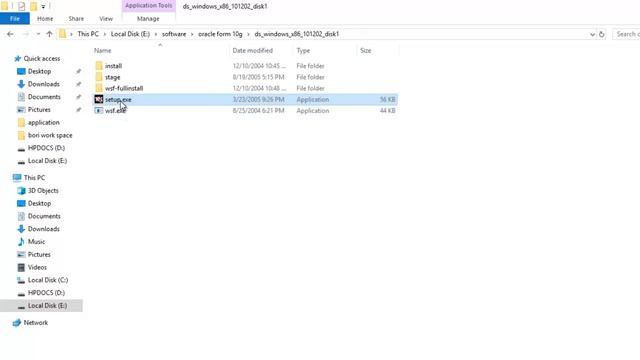Click the pin icon beside Pictures
This screenshot has width=640, height=360.
point(78,110)
